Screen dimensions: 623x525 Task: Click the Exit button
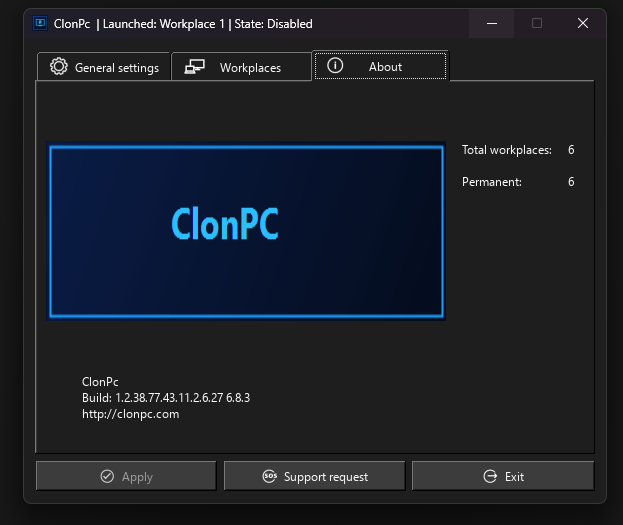[x=503, y=476]
